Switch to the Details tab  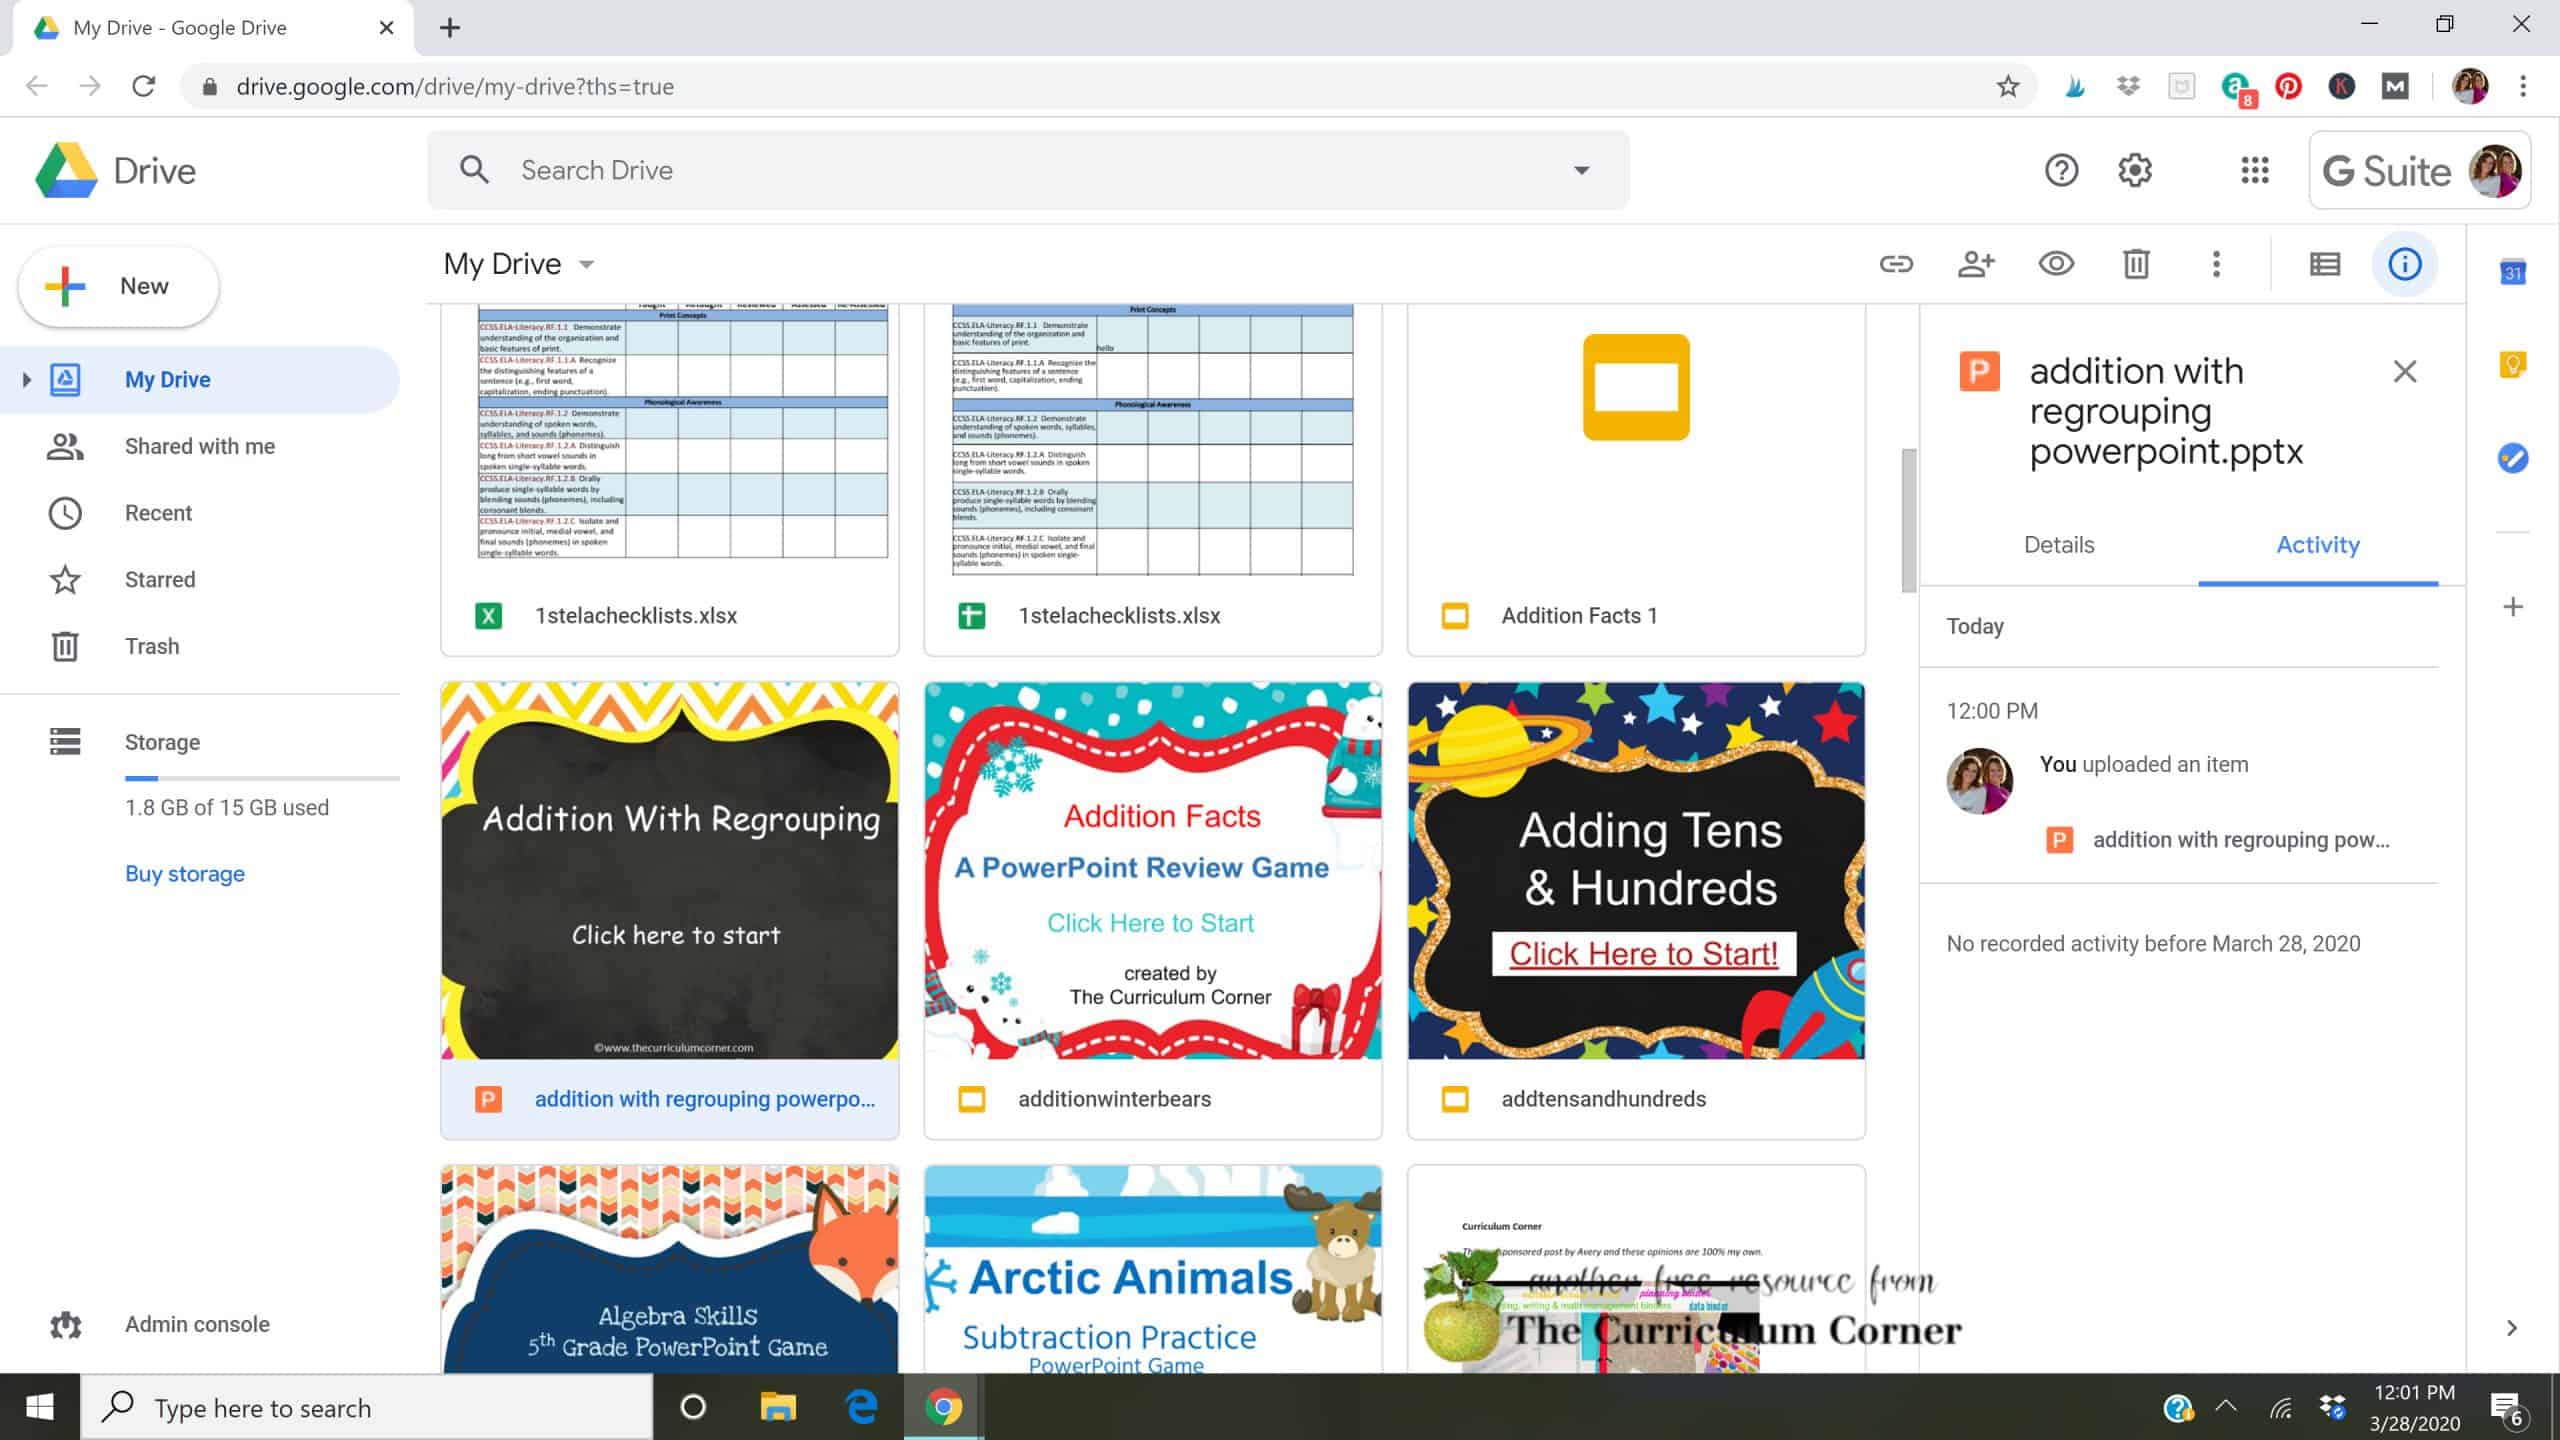tap(2058, 545)
